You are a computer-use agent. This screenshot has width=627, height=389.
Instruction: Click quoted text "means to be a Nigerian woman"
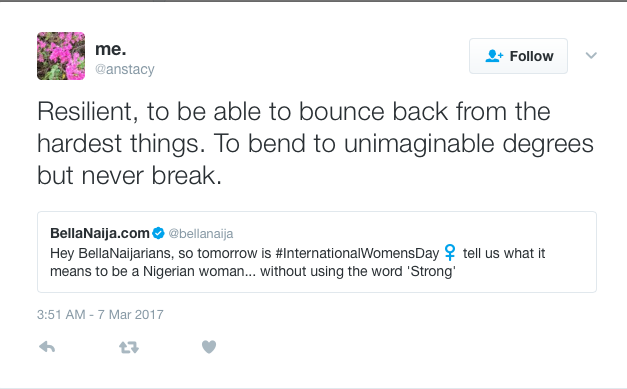coord(147,271)
